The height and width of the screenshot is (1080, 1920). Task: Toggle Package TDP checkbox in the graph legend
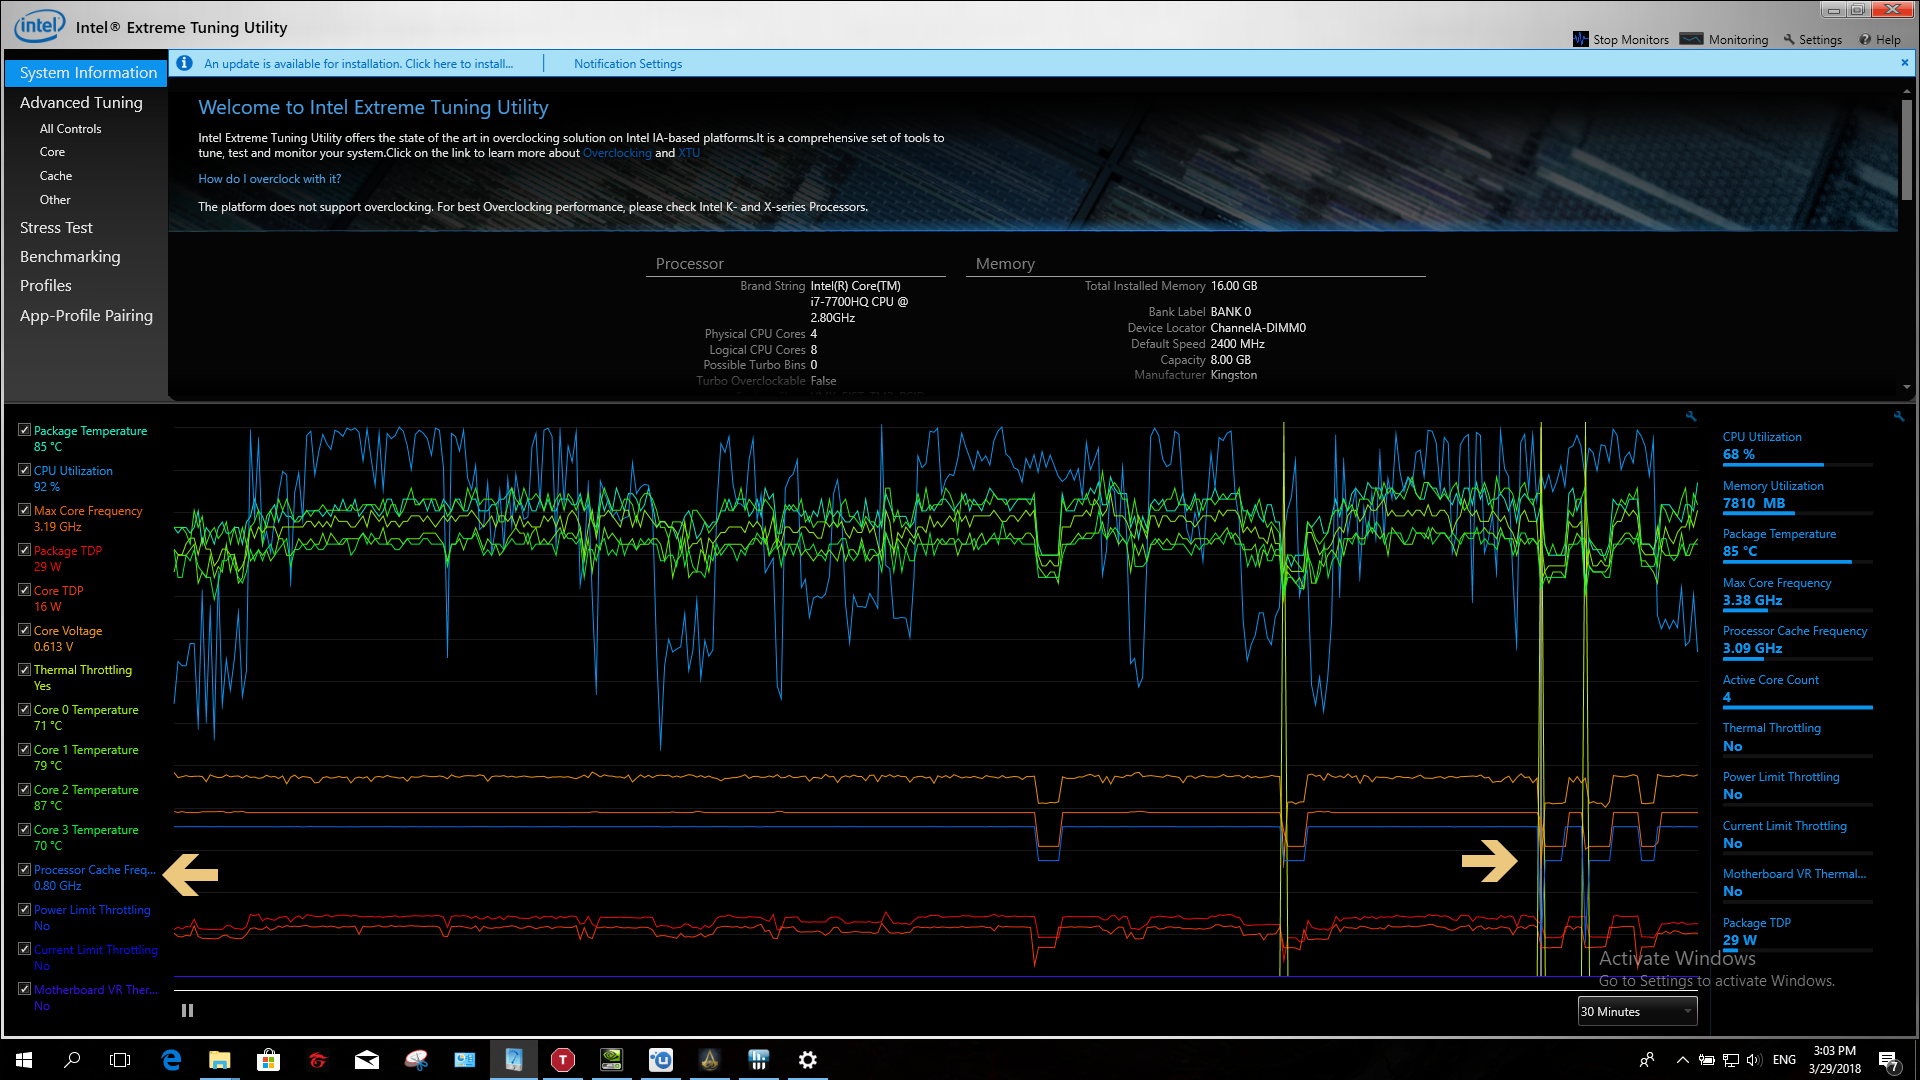24,550
